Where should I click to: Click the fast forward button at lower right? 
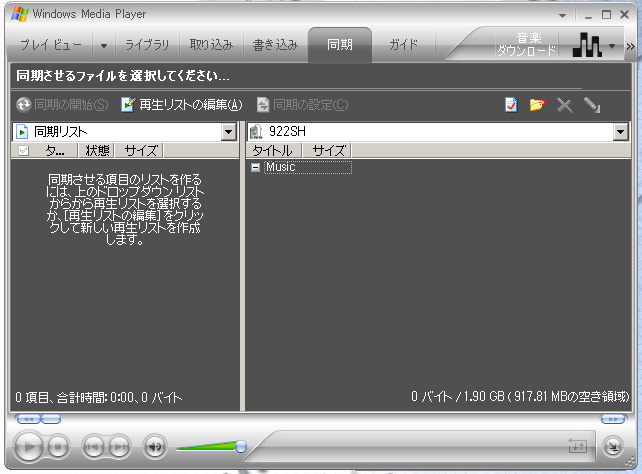[613, 419]
